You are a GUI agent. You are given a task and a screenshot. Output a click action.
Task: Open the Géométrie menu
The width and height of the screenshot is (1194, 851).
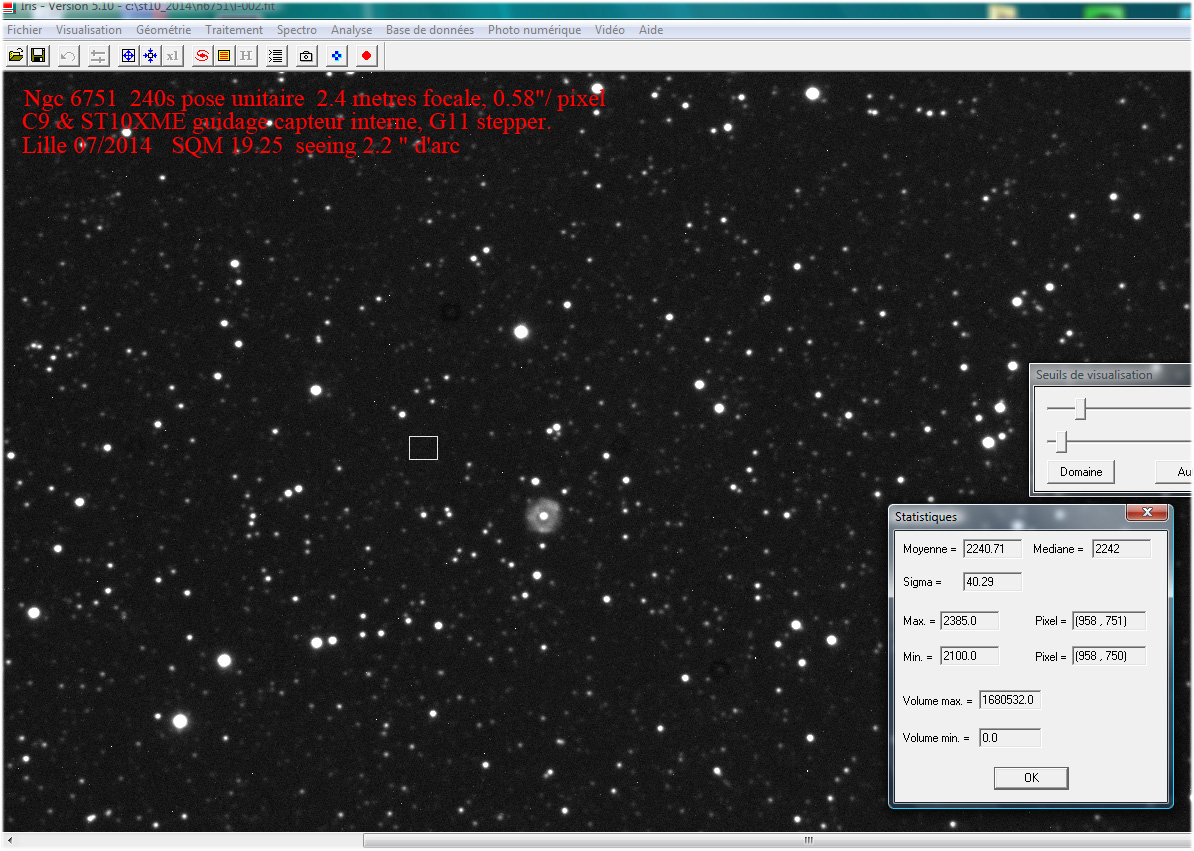click(x=163, y=30)
